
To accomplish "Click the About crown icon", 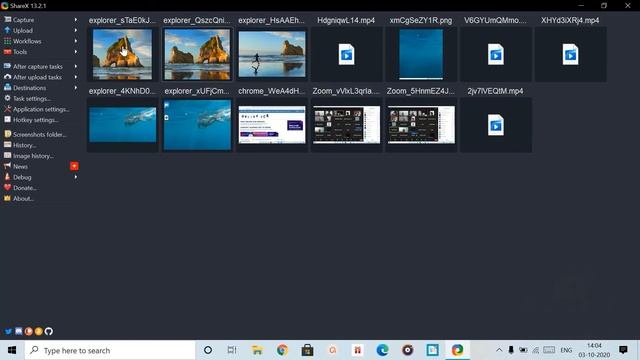I will click(7, 198).
